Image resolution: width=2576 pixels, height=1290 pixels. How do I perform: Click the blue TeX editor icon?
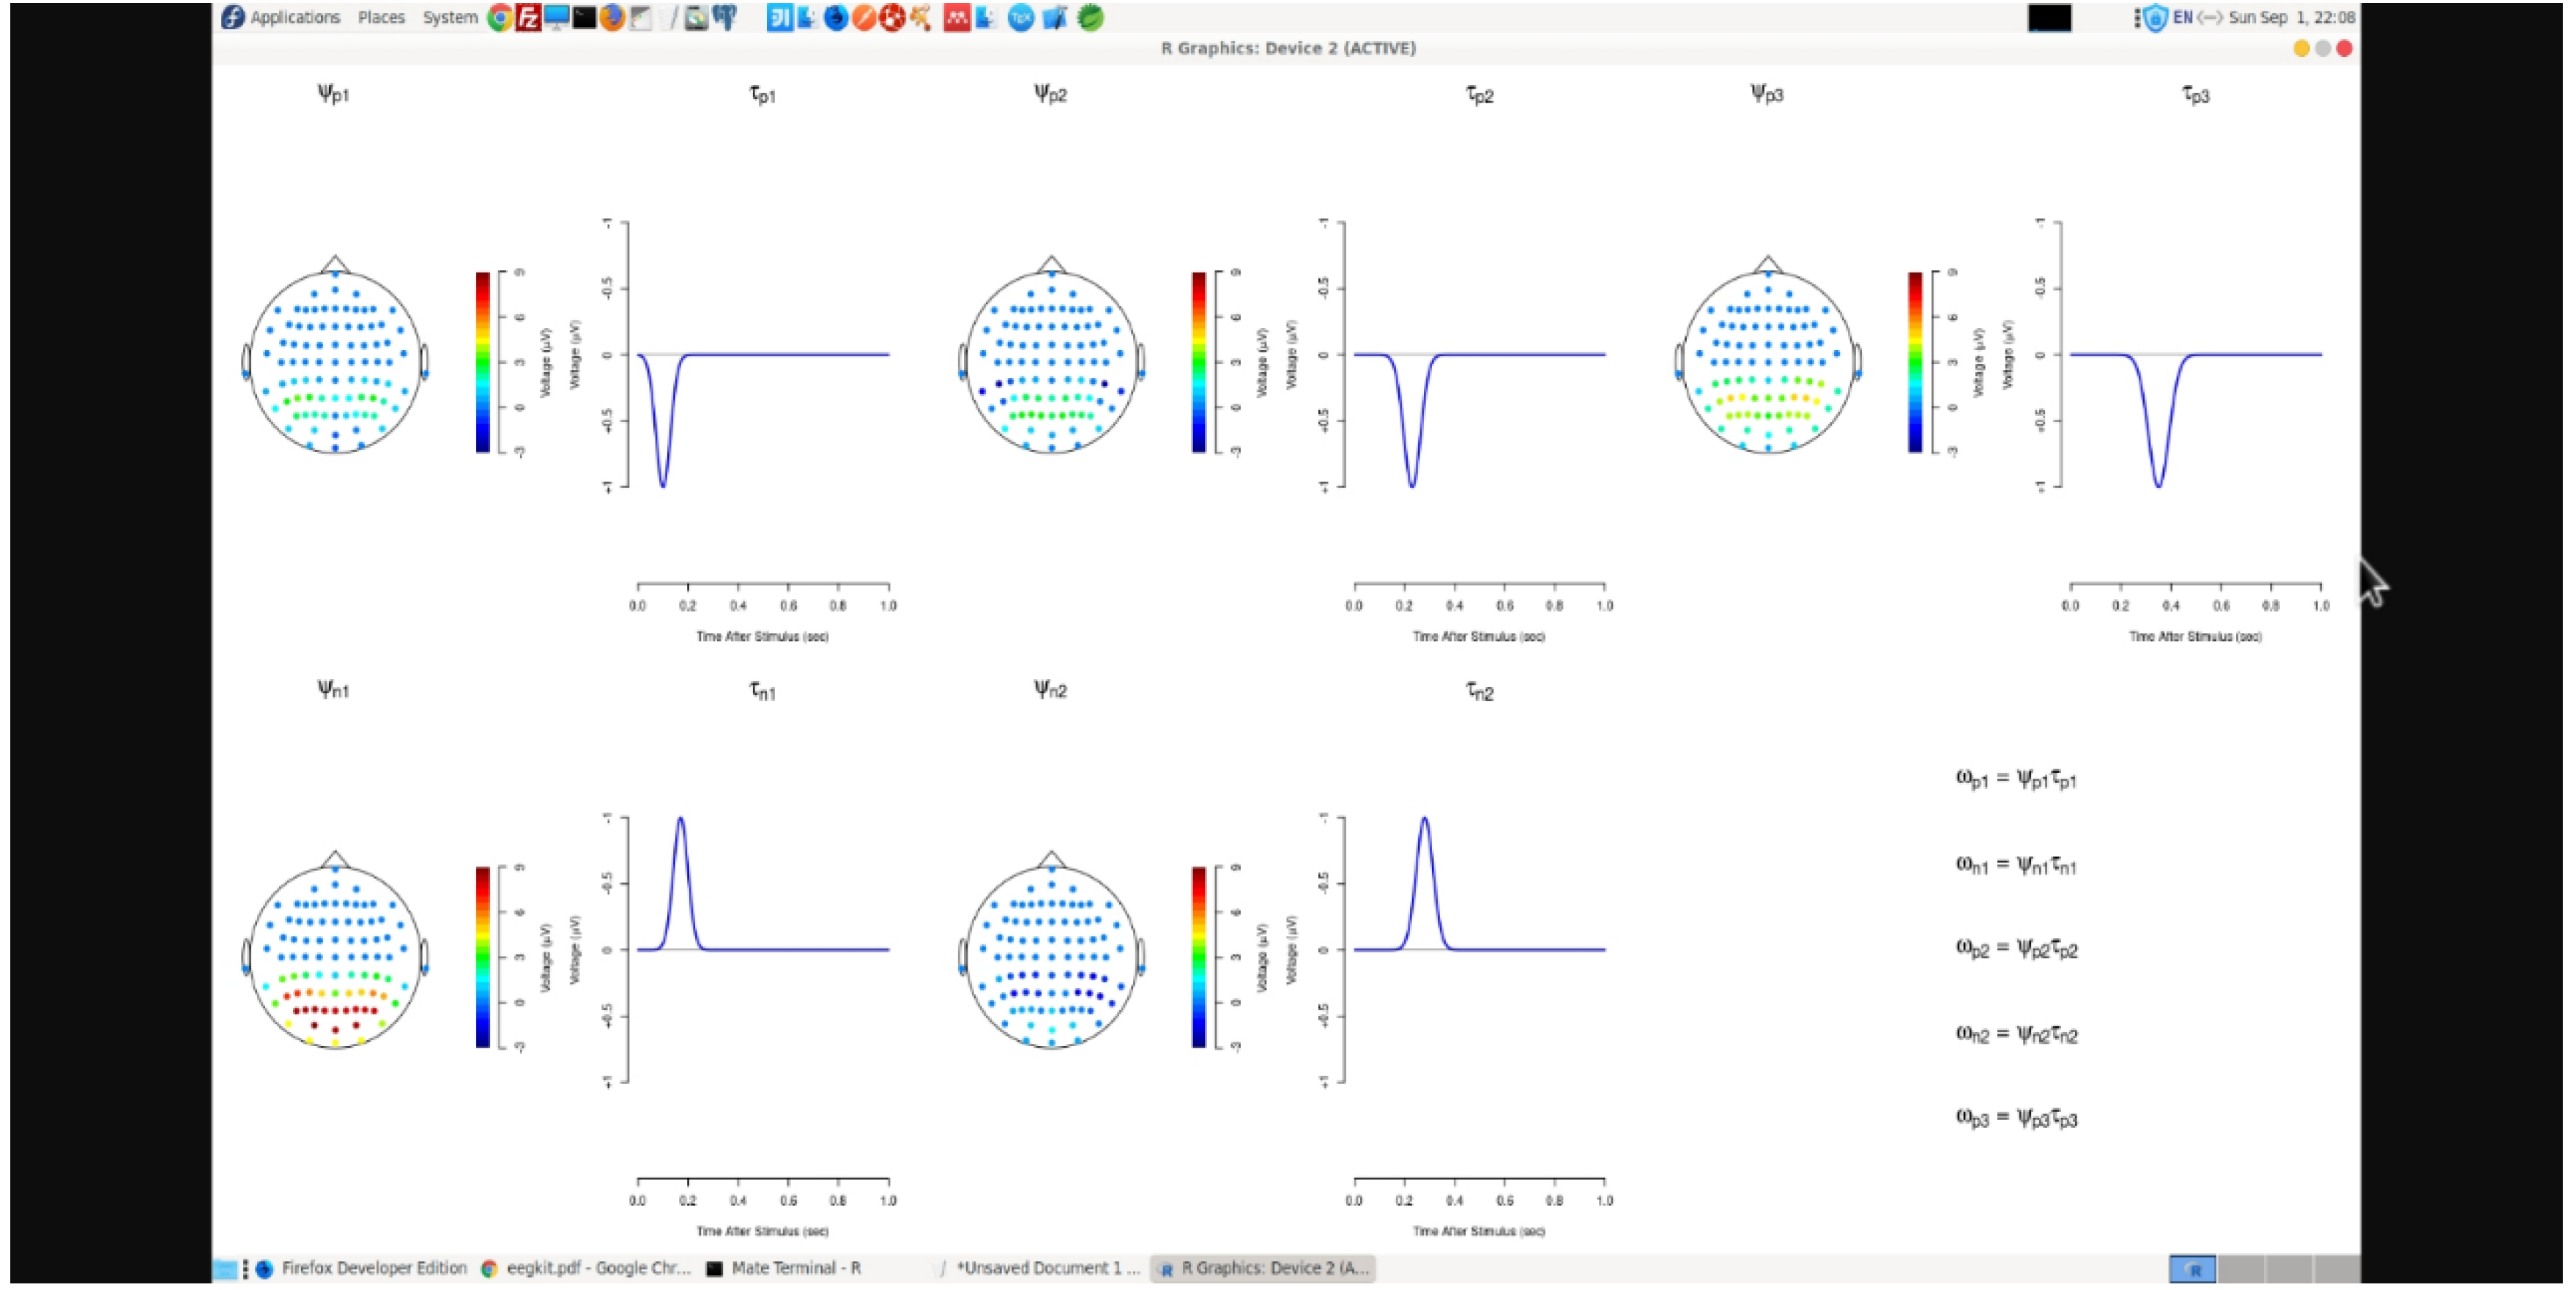[1020, 18]
